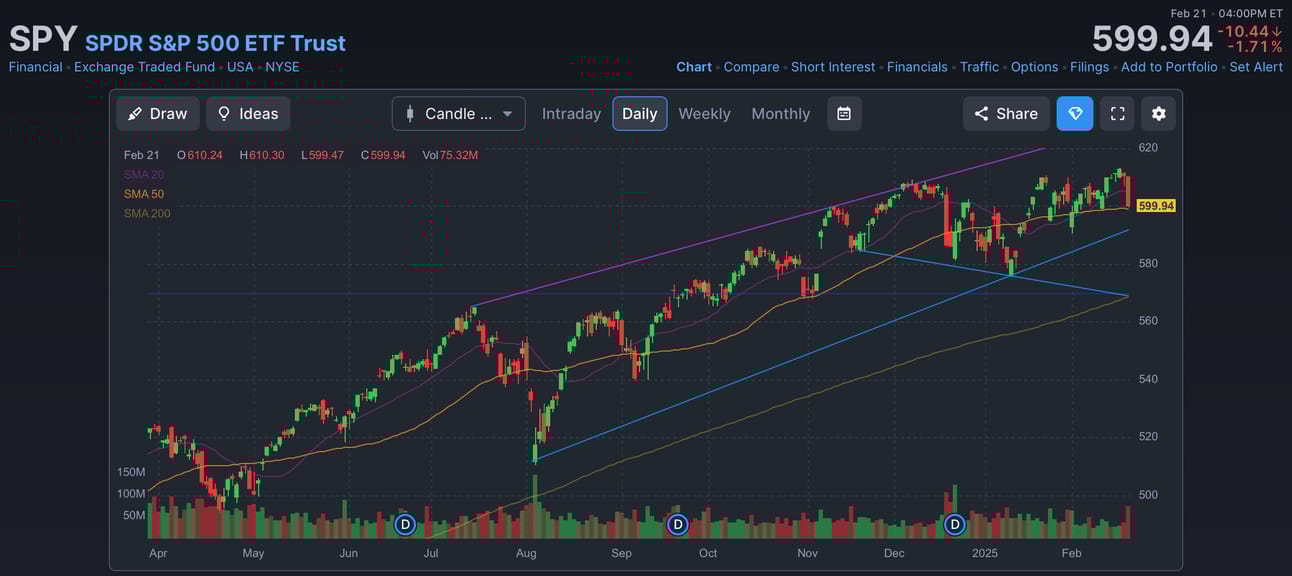This screenshot has height=576, width=1292.
Task: Select the Daily timeframe
Action: [x=640, y=114]
